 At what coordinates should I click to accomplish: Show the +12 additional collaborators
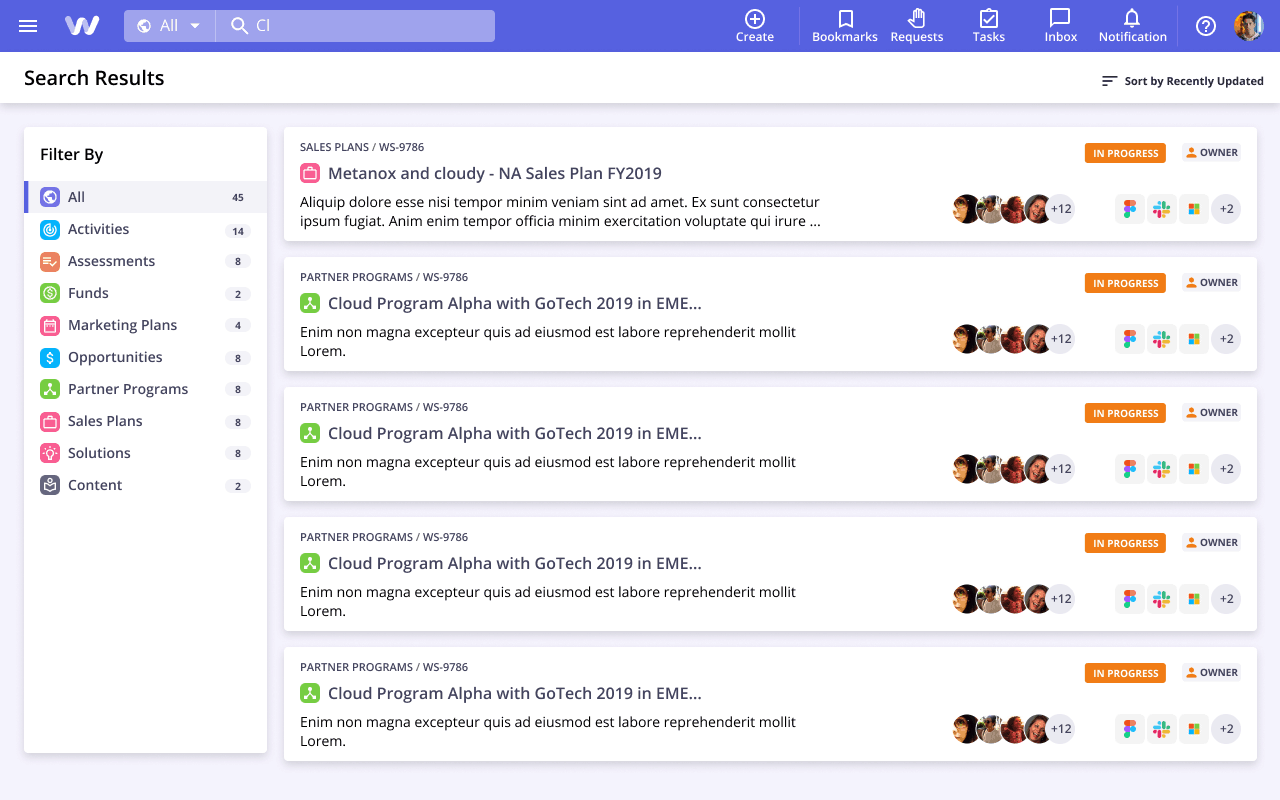(x=1060, y=208)
